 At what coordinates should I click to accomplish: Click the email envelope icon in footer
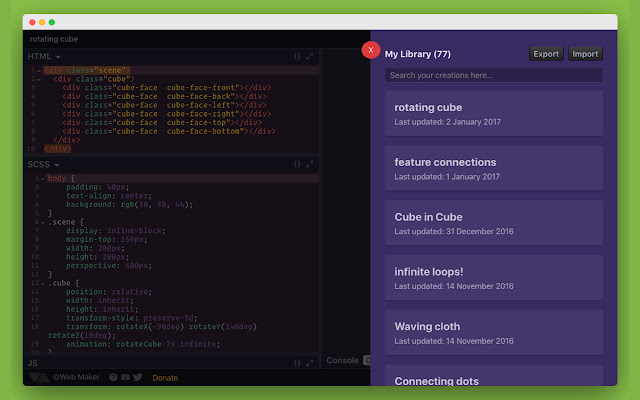[x=125, y=378]
